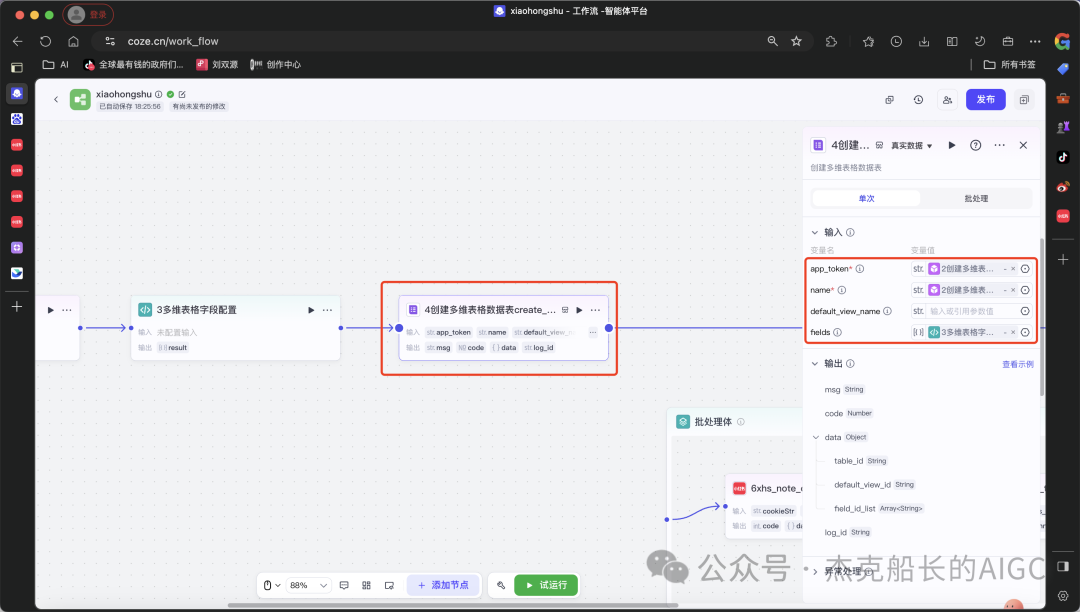Switch to the 批处理 tab

coord(976,198)
